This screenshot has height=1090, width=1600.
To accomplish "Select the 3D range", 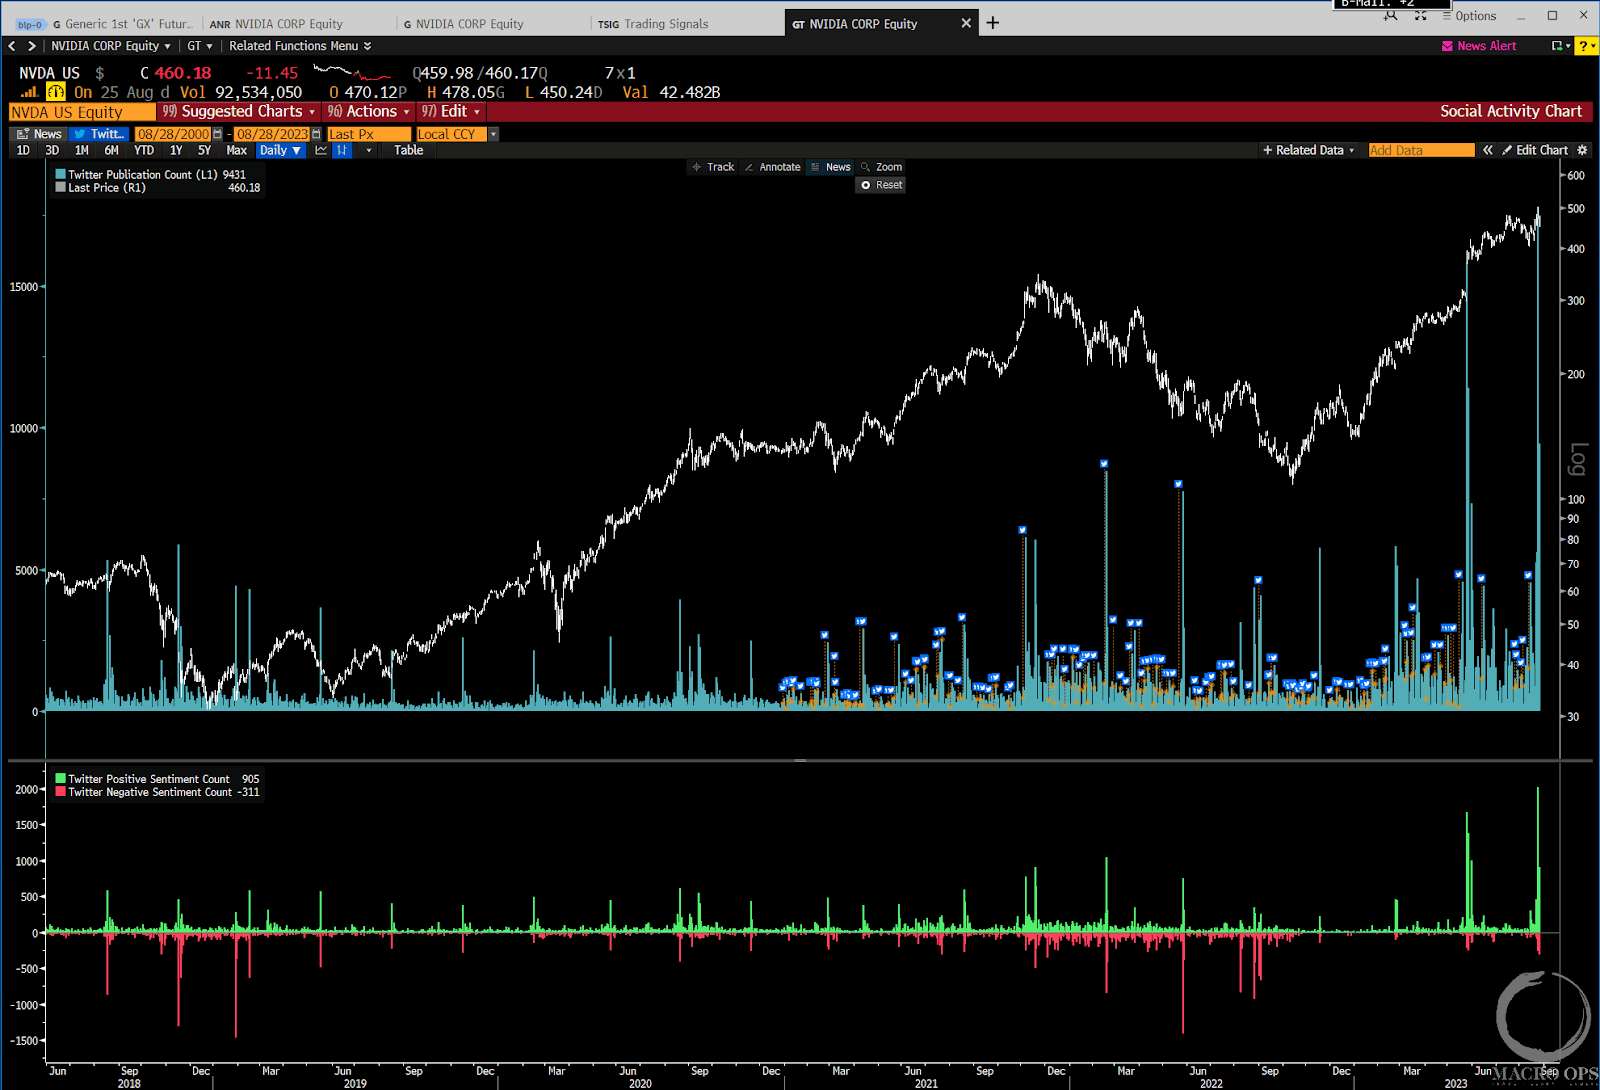I will (x=52, y=150).
